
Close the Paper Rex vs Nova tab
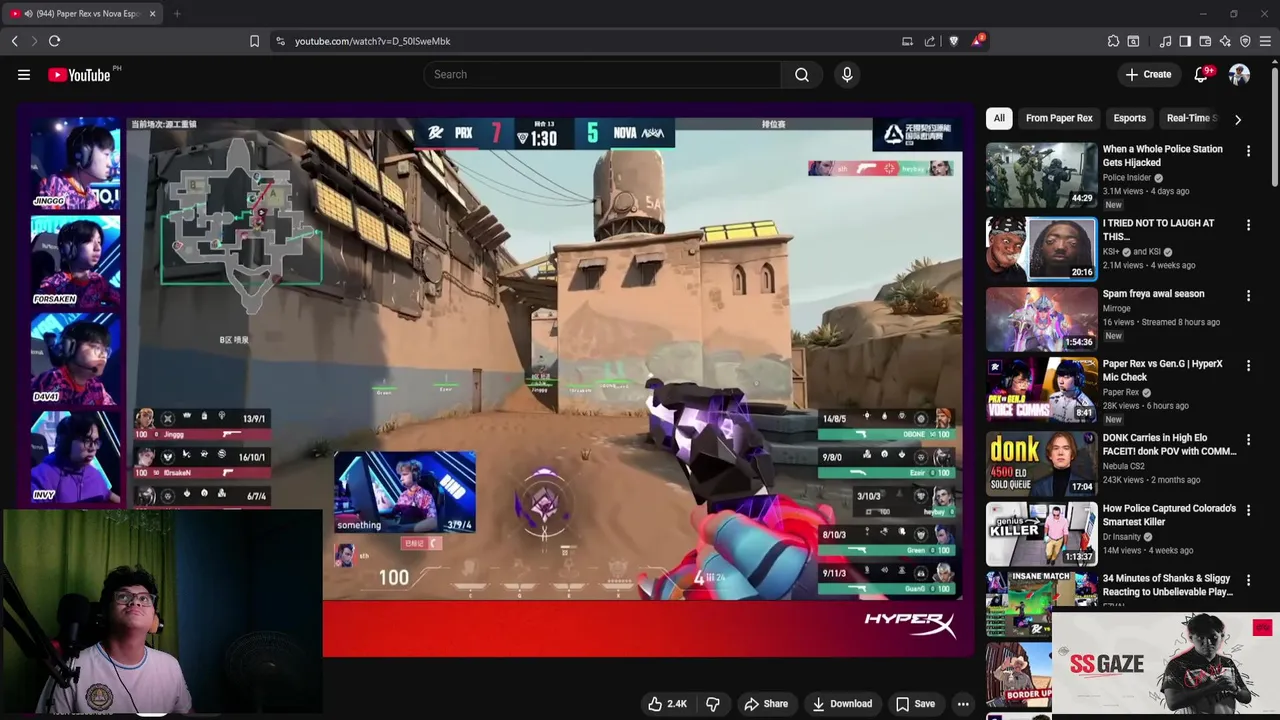(152, 14)
